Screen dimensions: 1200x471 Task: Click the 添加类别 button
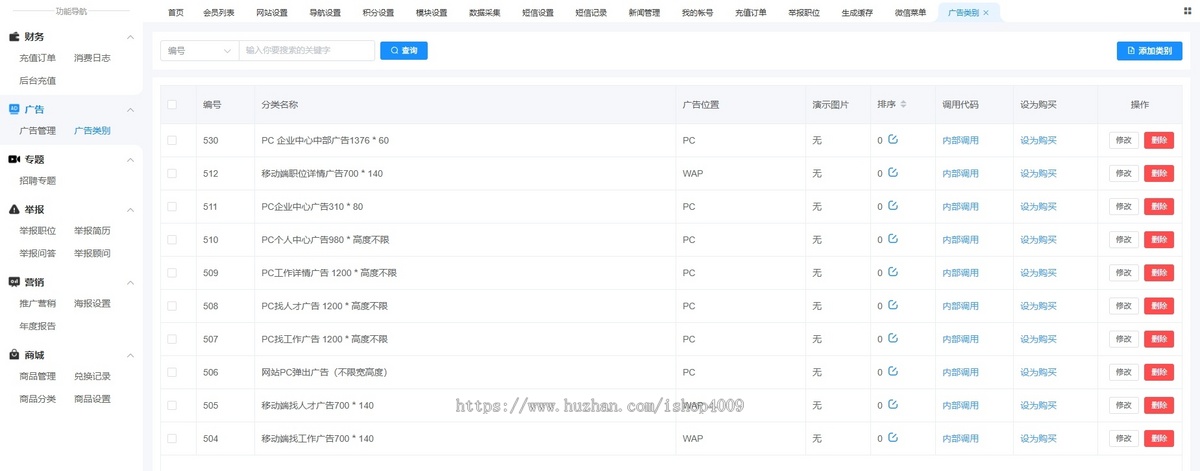click(1149, 50)
